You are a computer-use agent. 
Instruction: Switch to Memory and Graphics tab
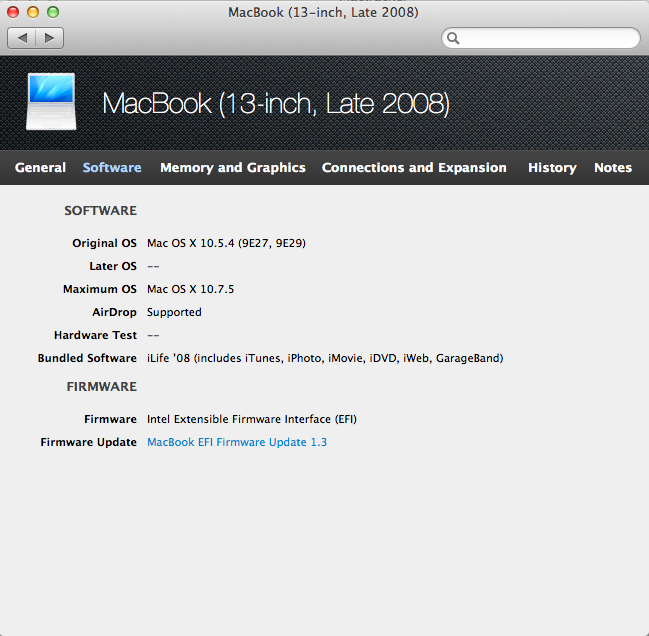coord(233,168)
